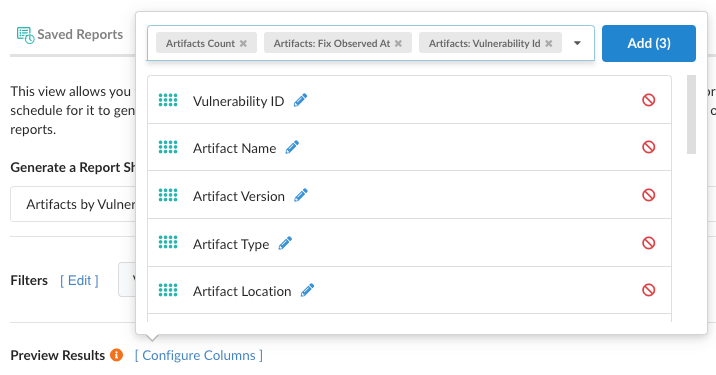Remove the Artifact Name column

[648, 147]
